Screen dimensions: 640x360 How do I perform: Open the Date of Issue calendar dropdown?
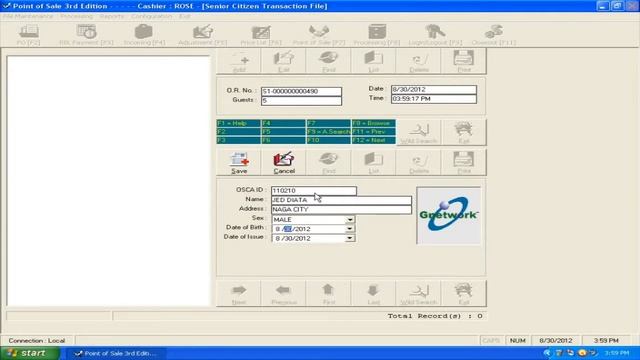pyautogui.click(x=350, y=238)
